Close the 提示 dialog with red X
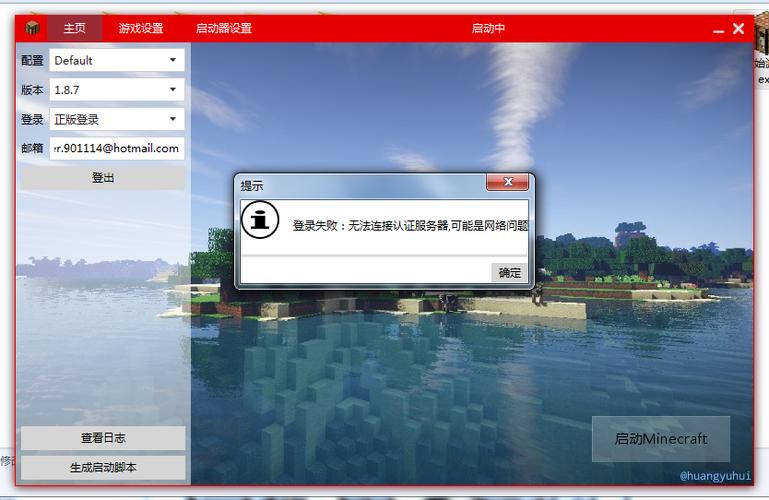Screen dimensions: 769x500 point(508,182)
